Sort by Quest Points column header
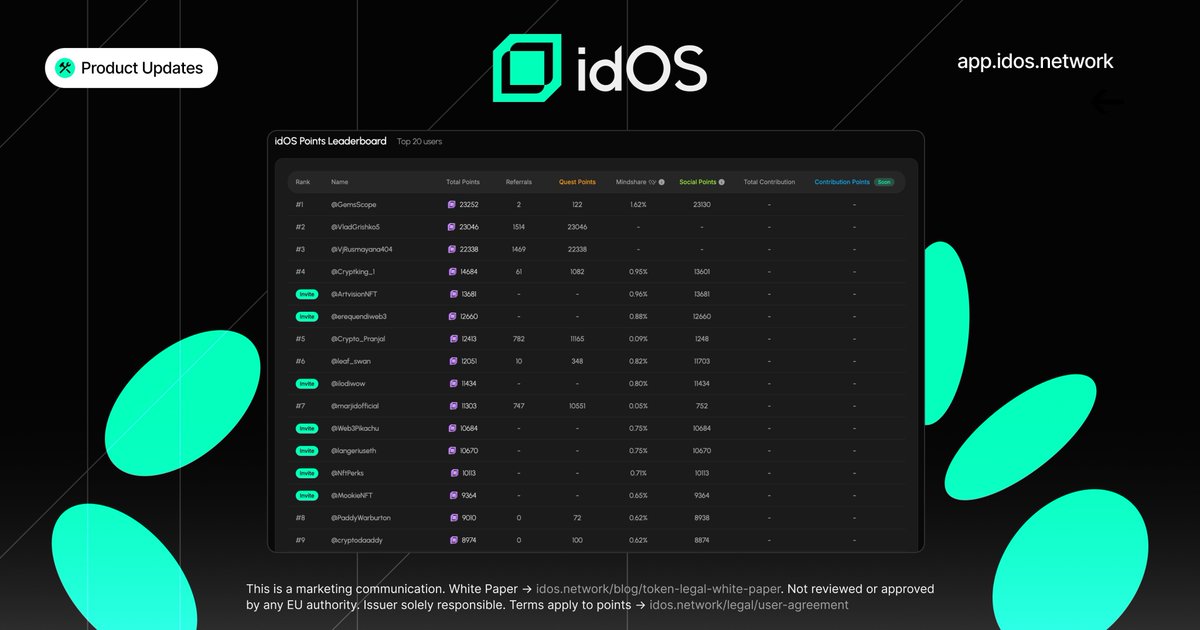This screenshot has width=1200, height=630. (x=577, y=182)
